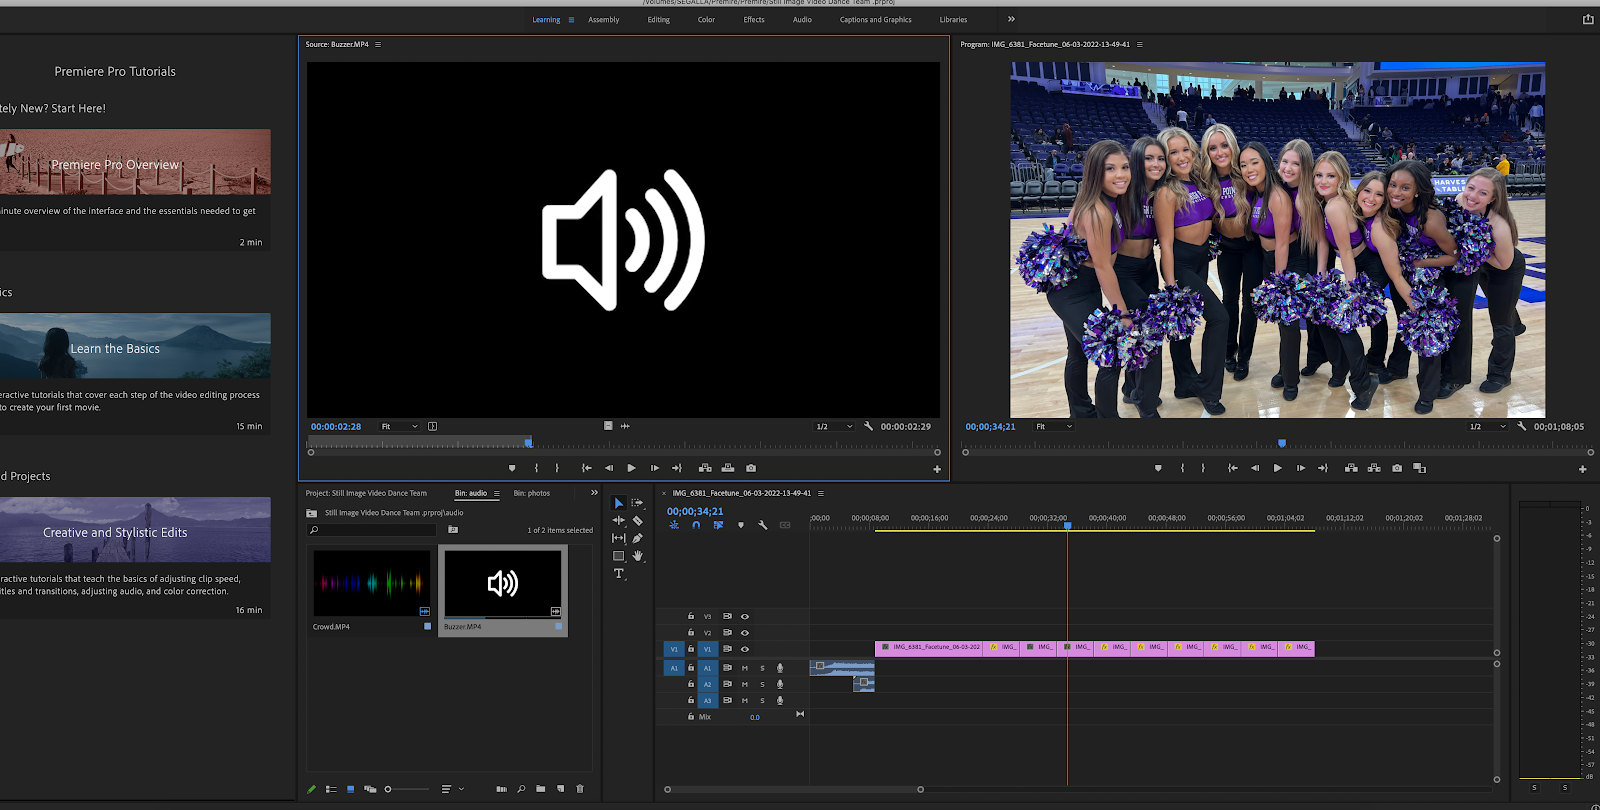Click Insert button in Source monitor
Screen dimensions: 1600x810
point(705,468)
